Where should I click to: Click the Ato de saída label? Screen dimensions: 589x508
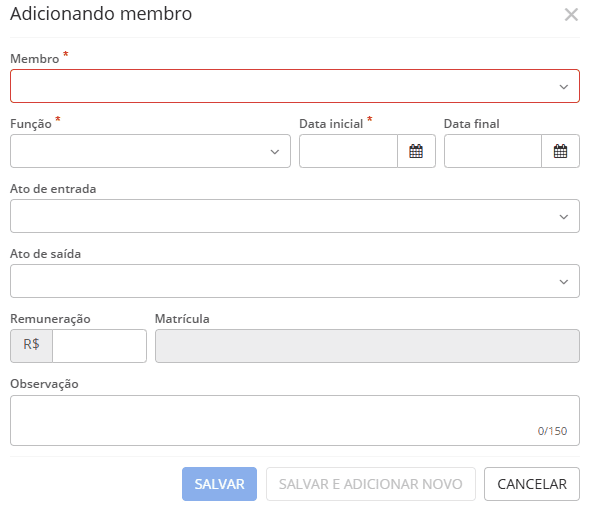point(45,254)
